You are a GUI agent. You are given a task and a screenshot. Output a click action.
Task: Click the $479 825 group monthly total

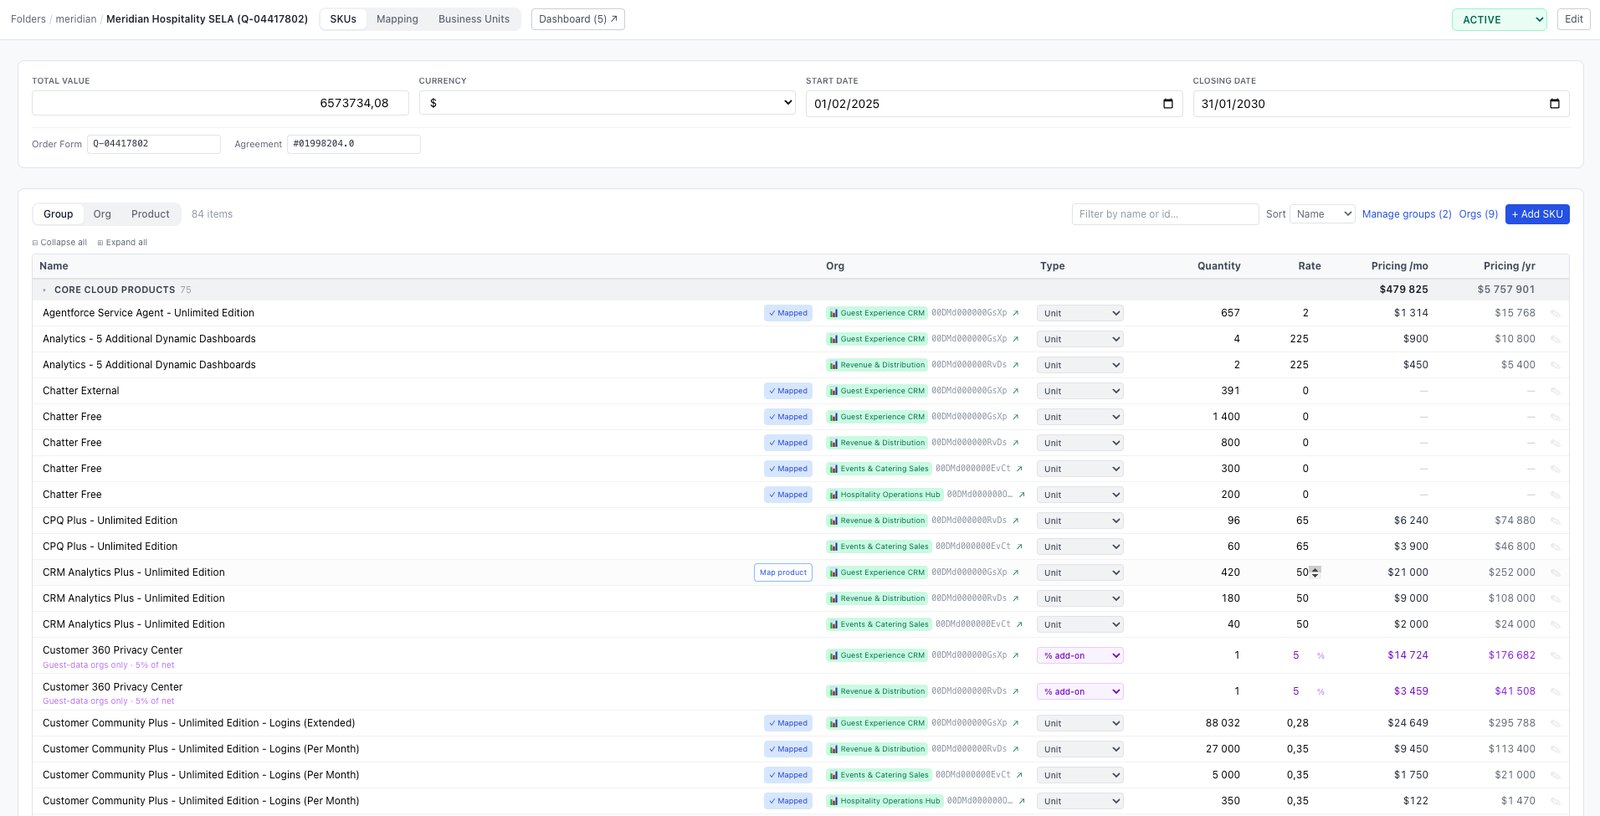click(1404, 290)
